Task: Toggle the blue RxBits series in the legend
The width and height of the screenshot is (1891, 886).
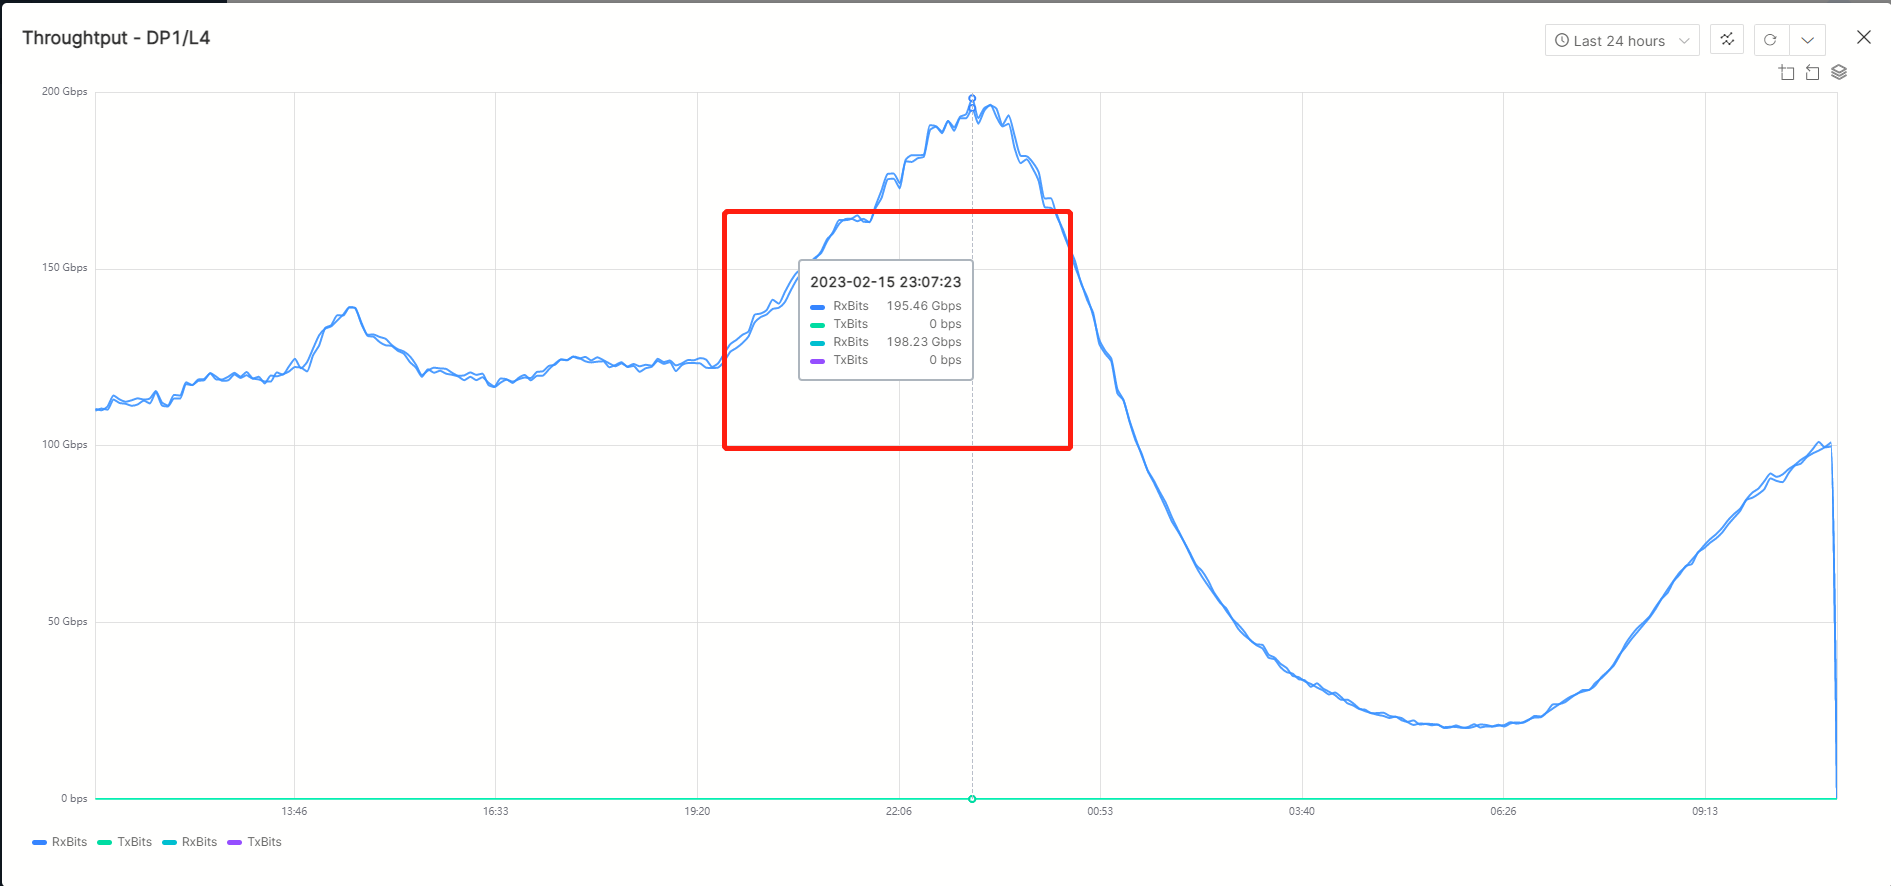Action: (60, 842)
